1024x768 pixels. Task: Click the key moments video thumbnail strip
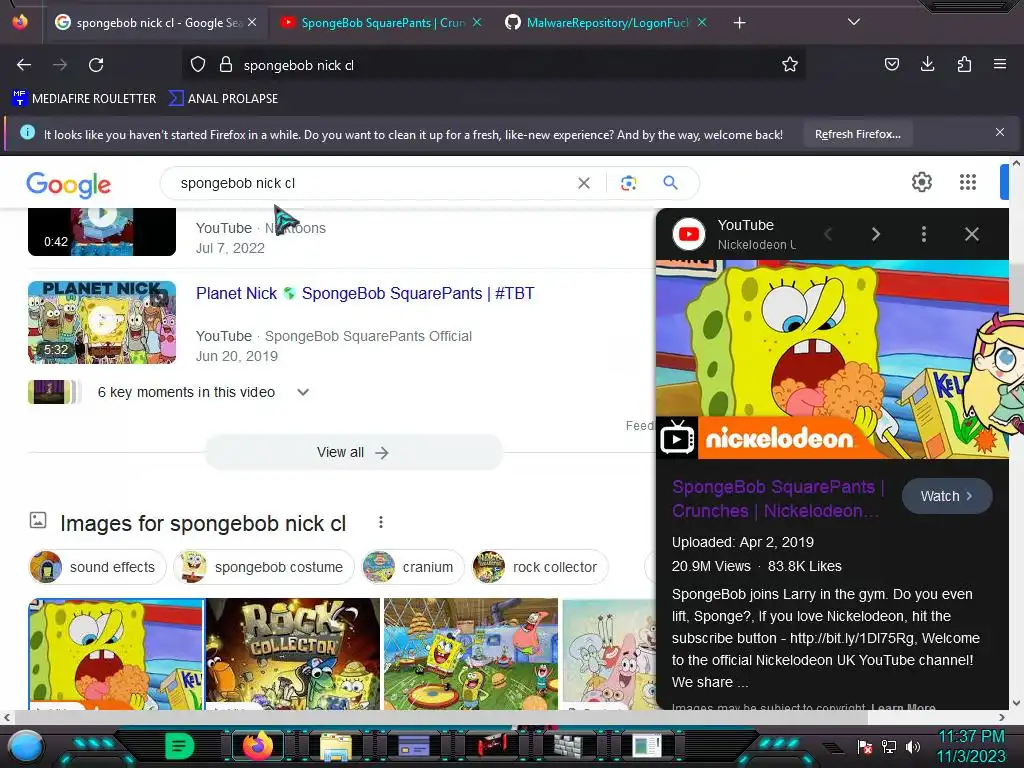54,392
